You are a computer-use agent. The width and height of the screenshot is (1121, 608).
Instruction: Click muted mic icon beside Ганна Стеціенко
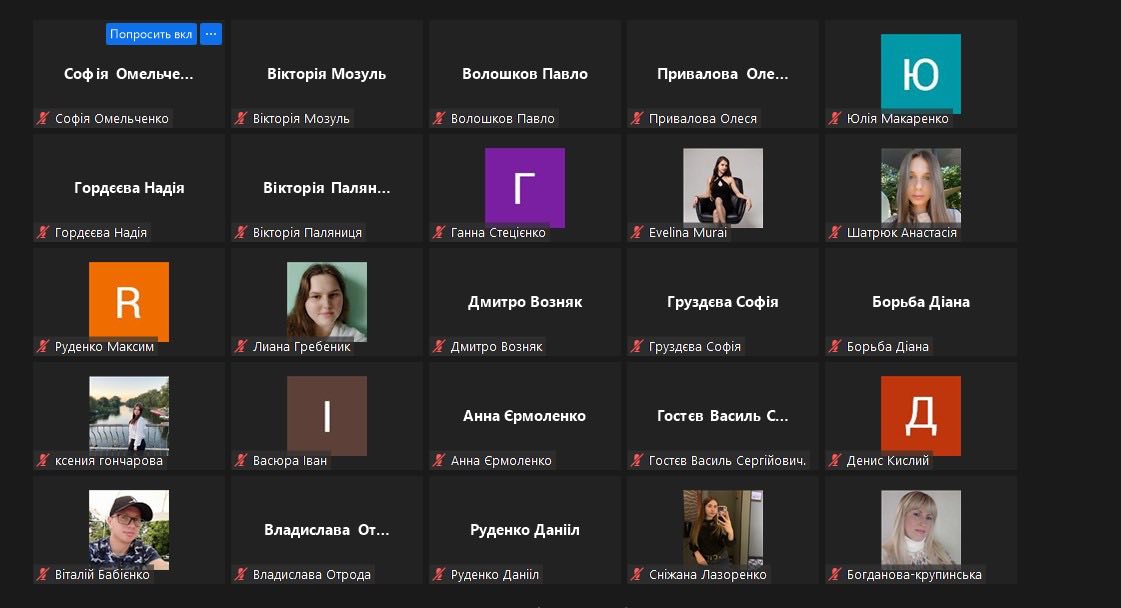439,233
